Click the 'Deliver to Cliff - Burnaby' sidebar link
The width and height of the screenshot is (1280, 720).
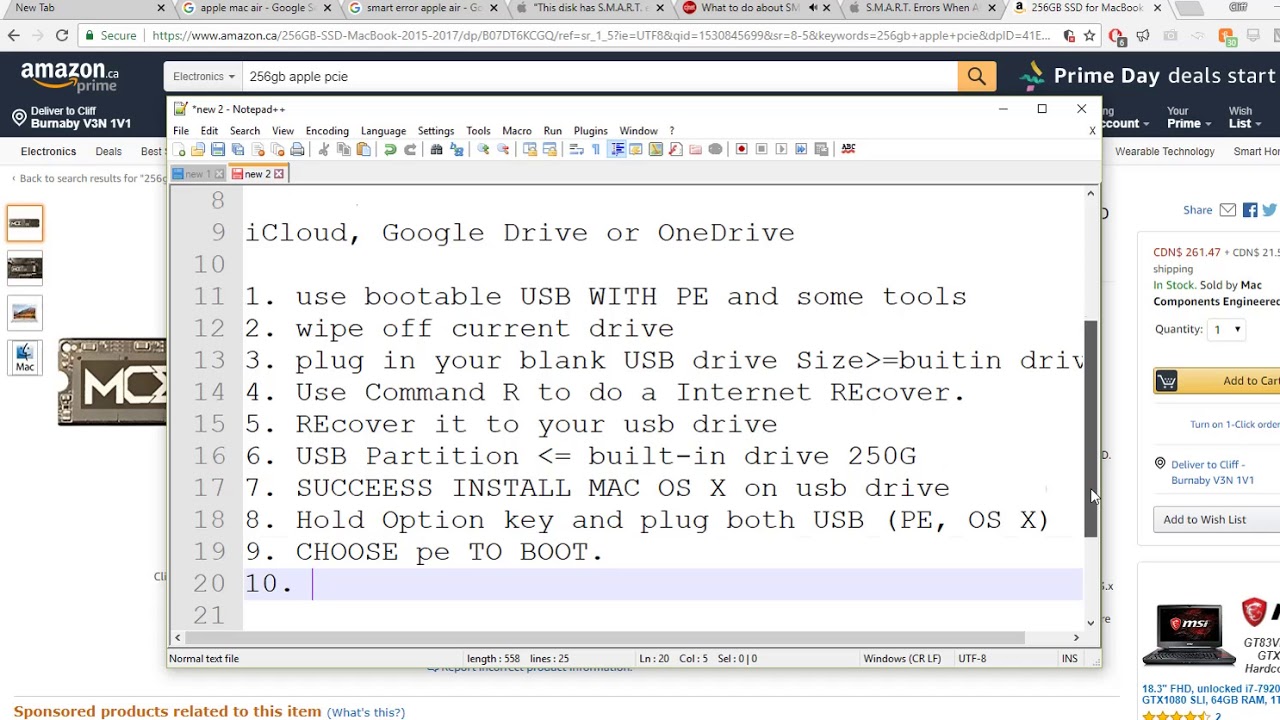(1212, 472)
